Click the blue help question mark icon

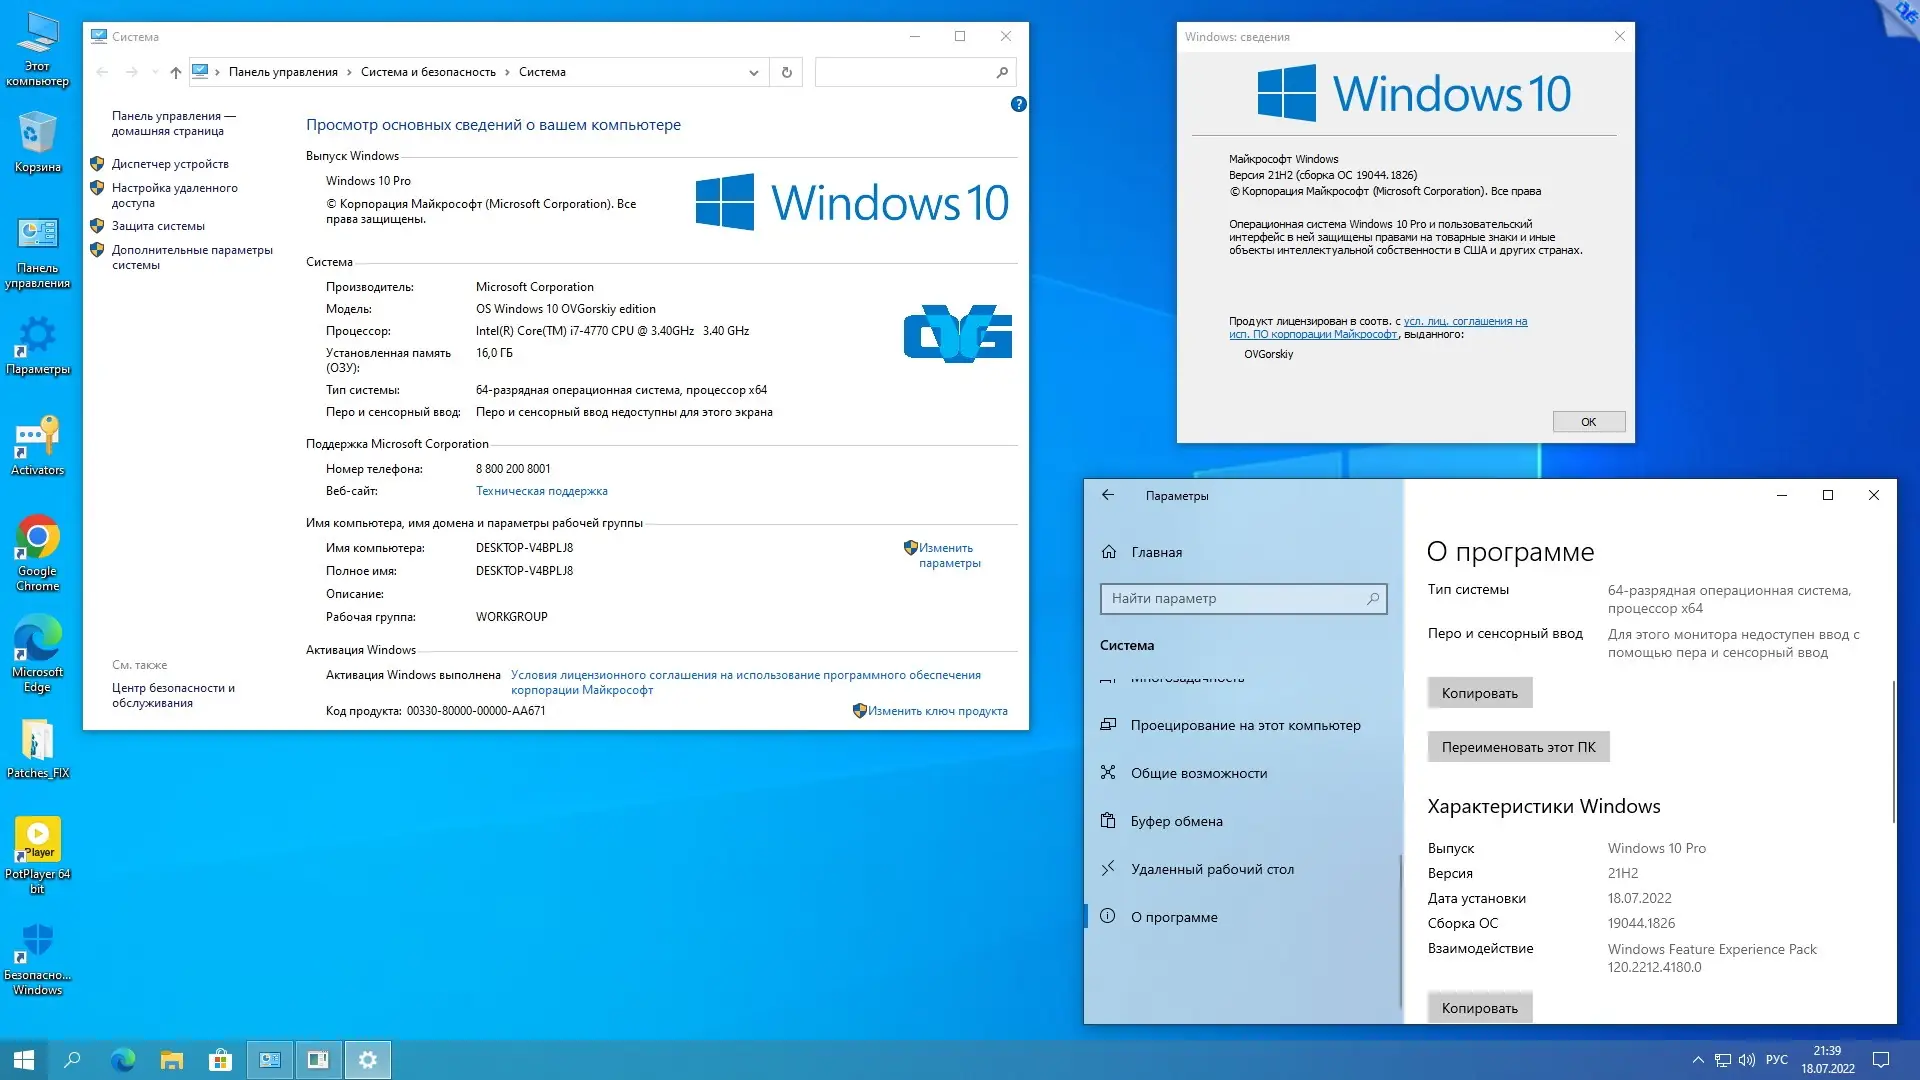[1018, 104]
